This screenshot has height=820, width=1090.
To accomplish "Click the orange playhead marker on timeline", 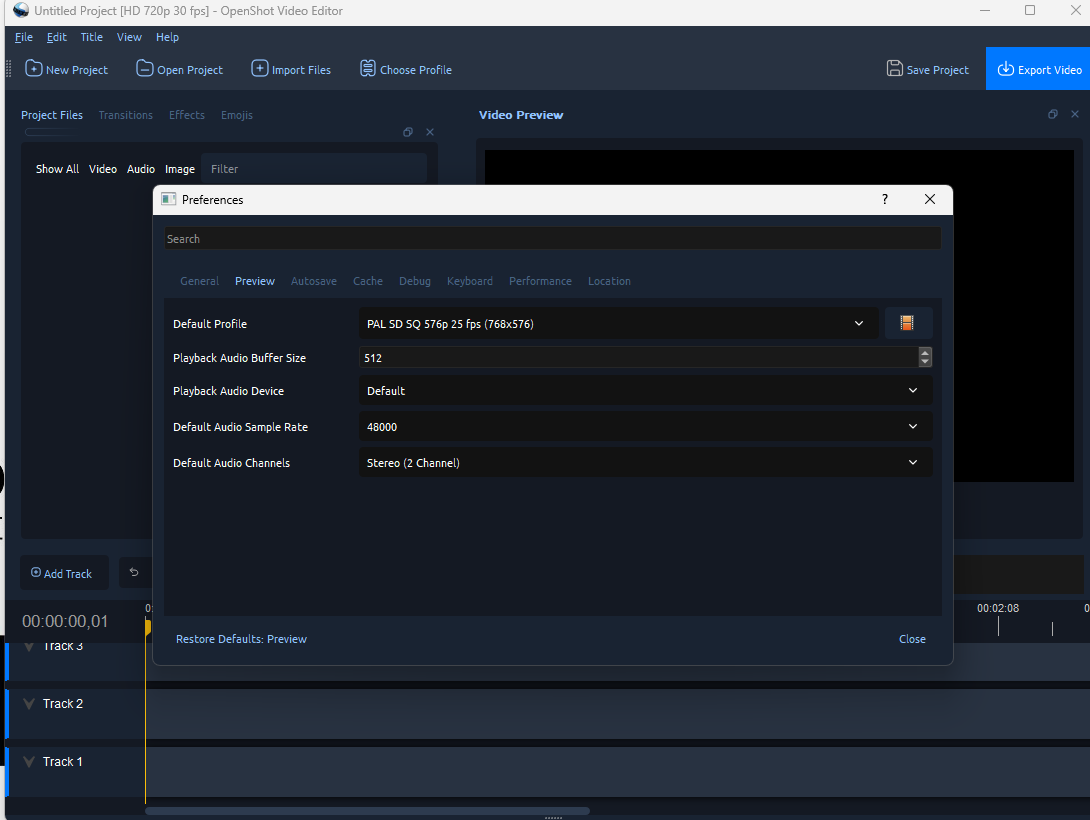I will (x=148, y=626).
